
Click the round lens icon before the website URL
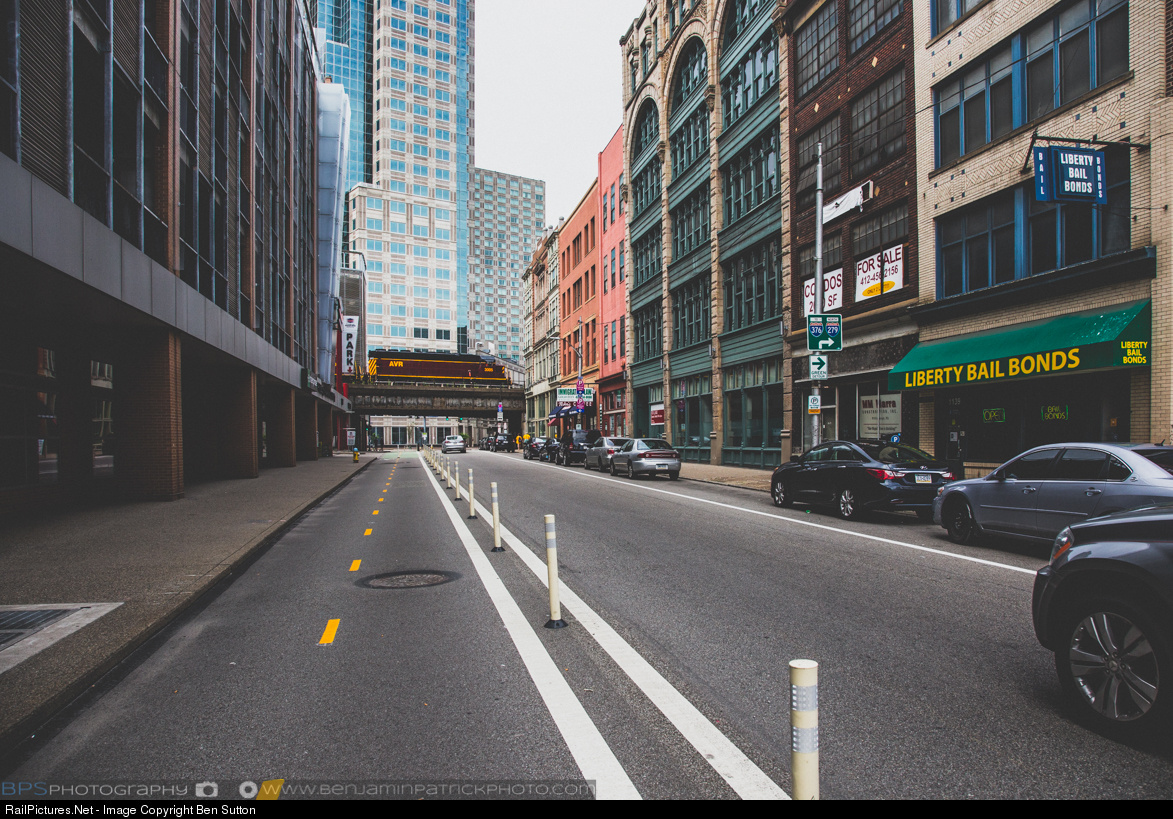[247, 789]
